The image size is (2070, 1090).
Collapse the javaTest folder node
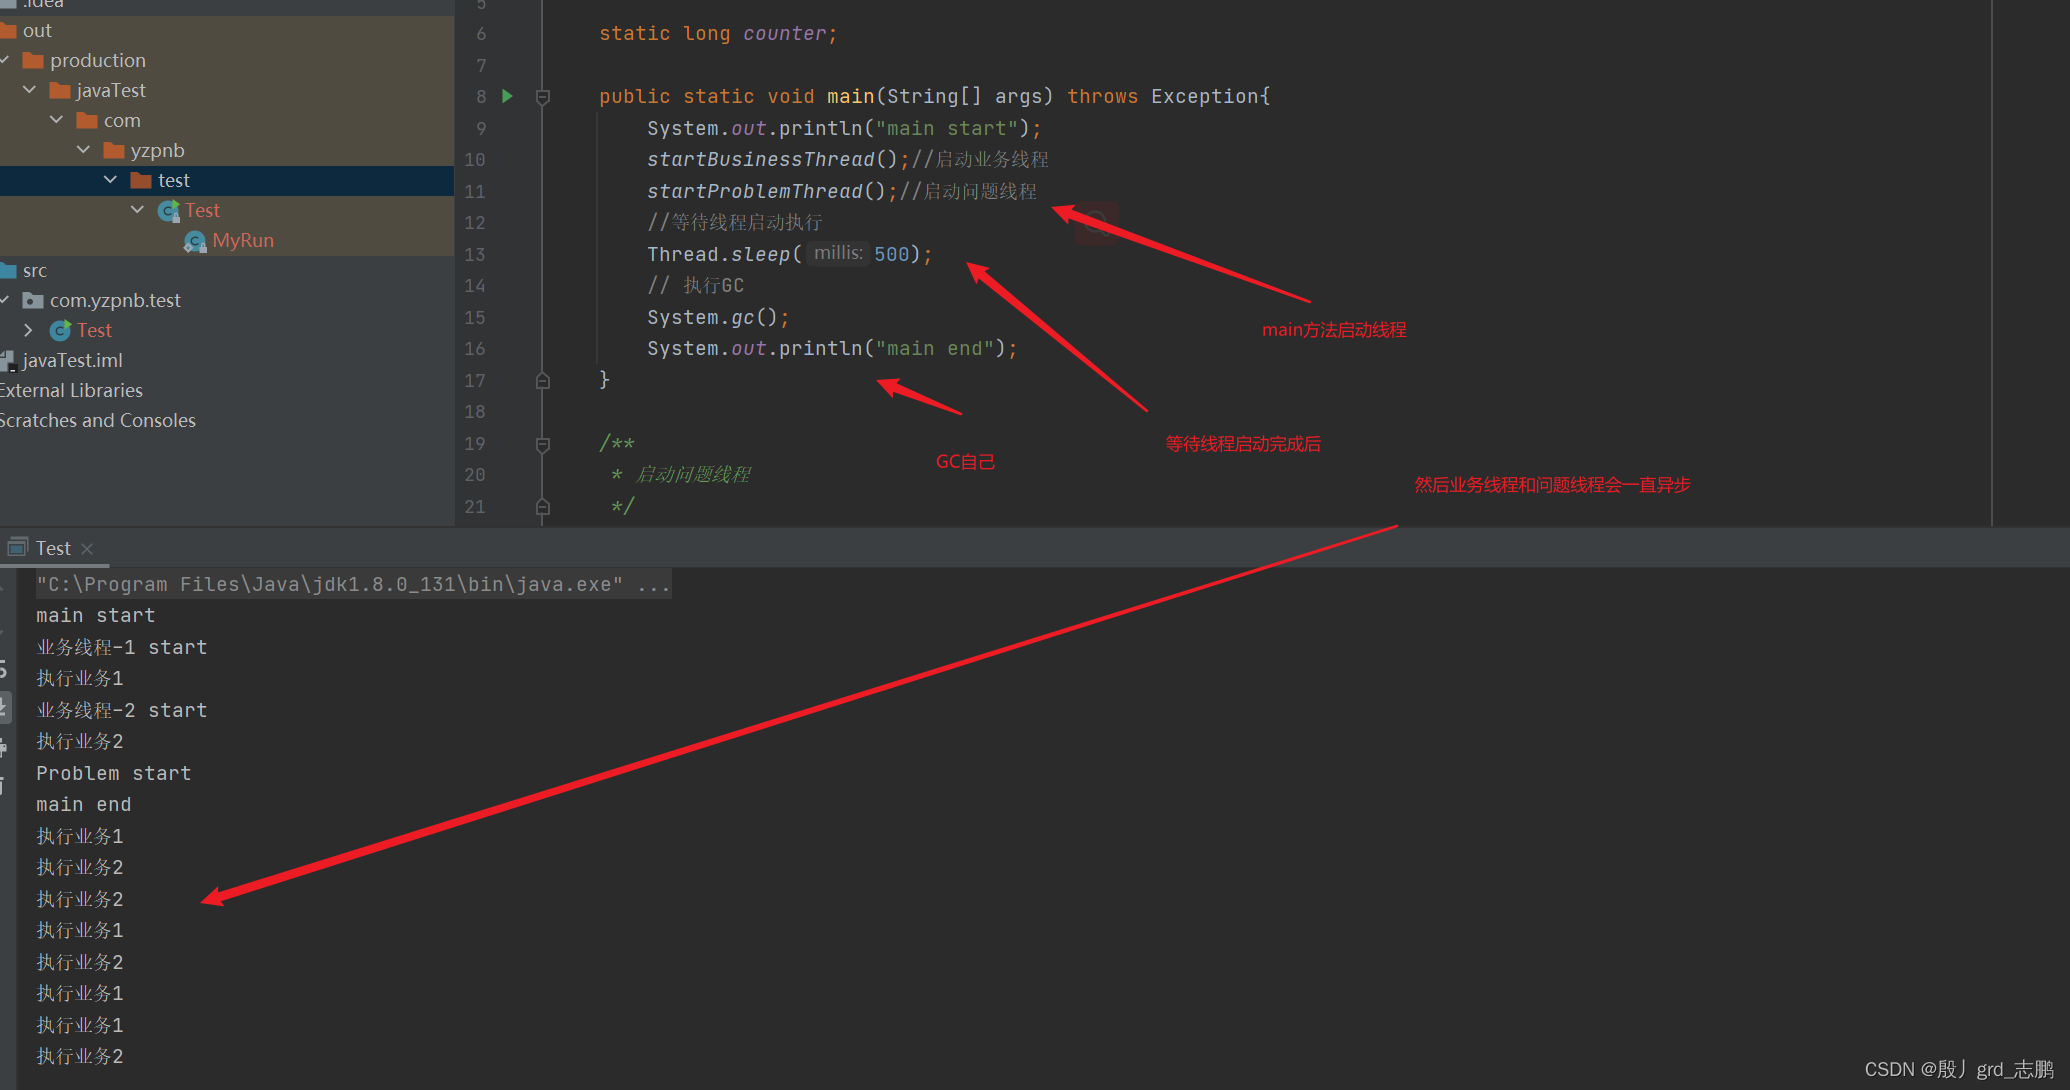click(x=30, y=90)
